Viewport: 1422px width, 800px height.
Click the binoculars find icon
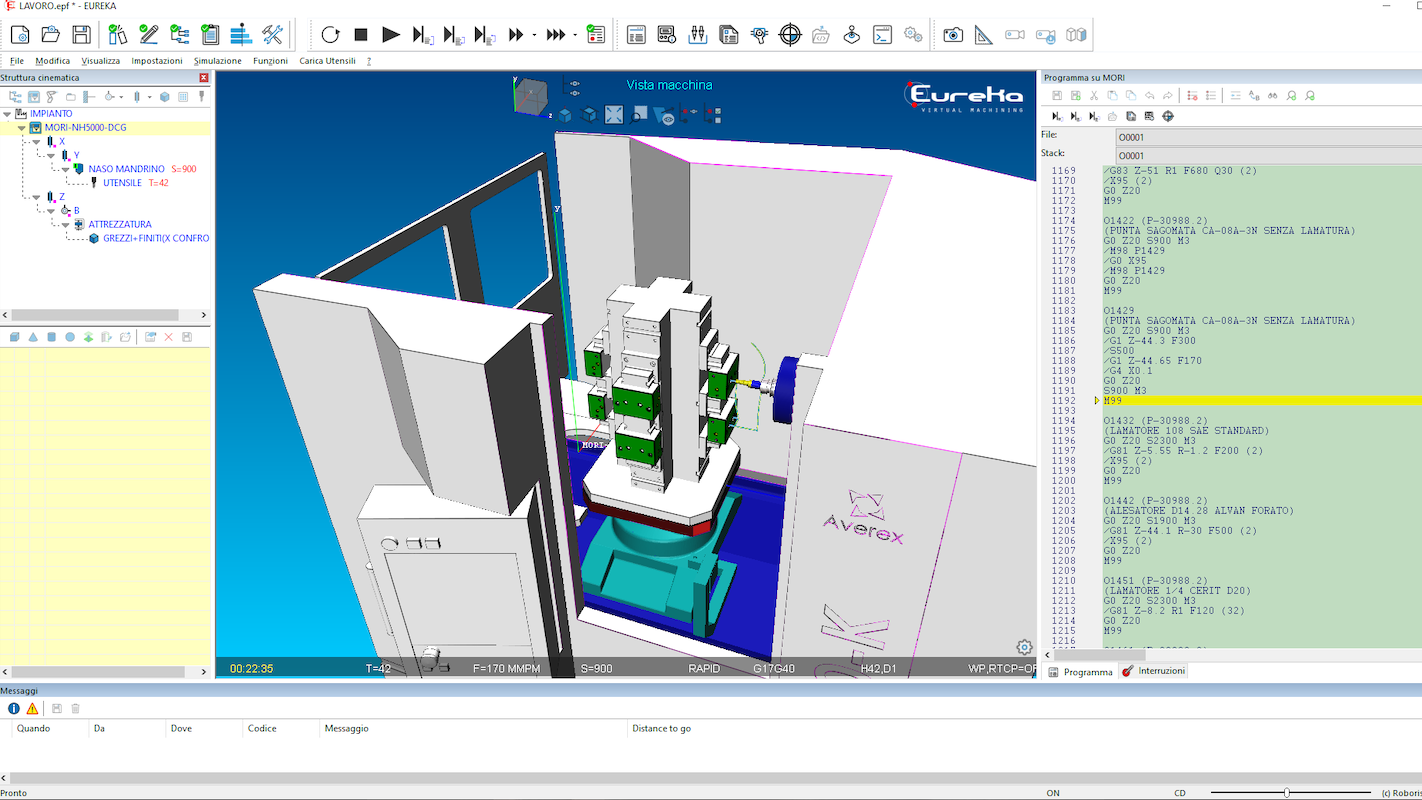[1272, 96]
